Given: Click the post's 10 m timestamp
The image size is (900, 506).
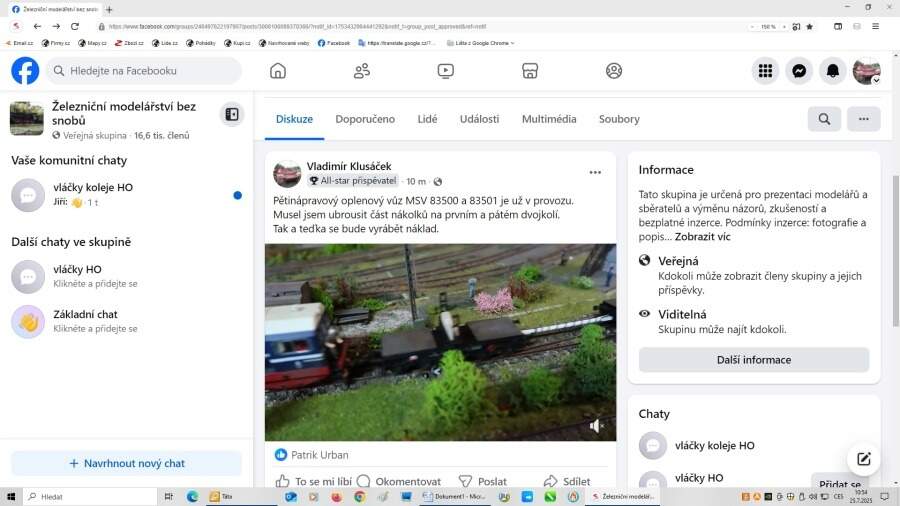Looking at the screenshot, I should [x=416, y=181].
